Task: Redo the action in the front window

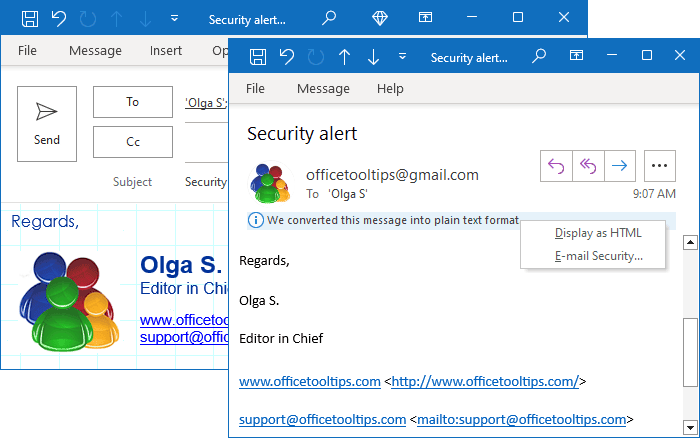Action: pos(316,57)
